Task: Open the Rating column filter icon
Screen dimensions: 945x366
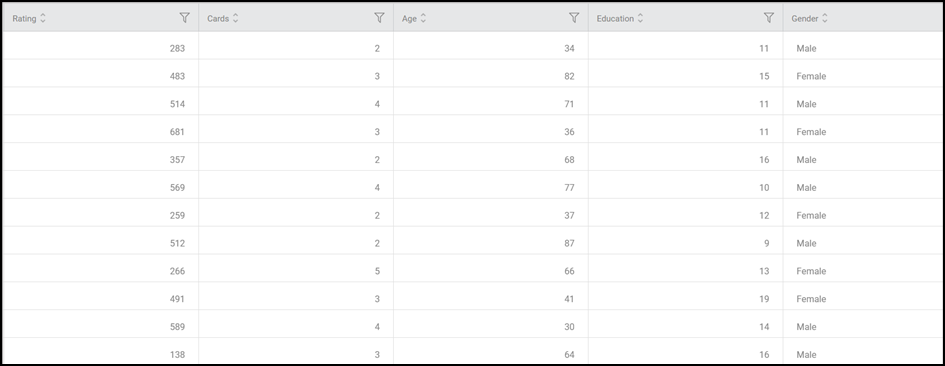Action: [184, 18]
